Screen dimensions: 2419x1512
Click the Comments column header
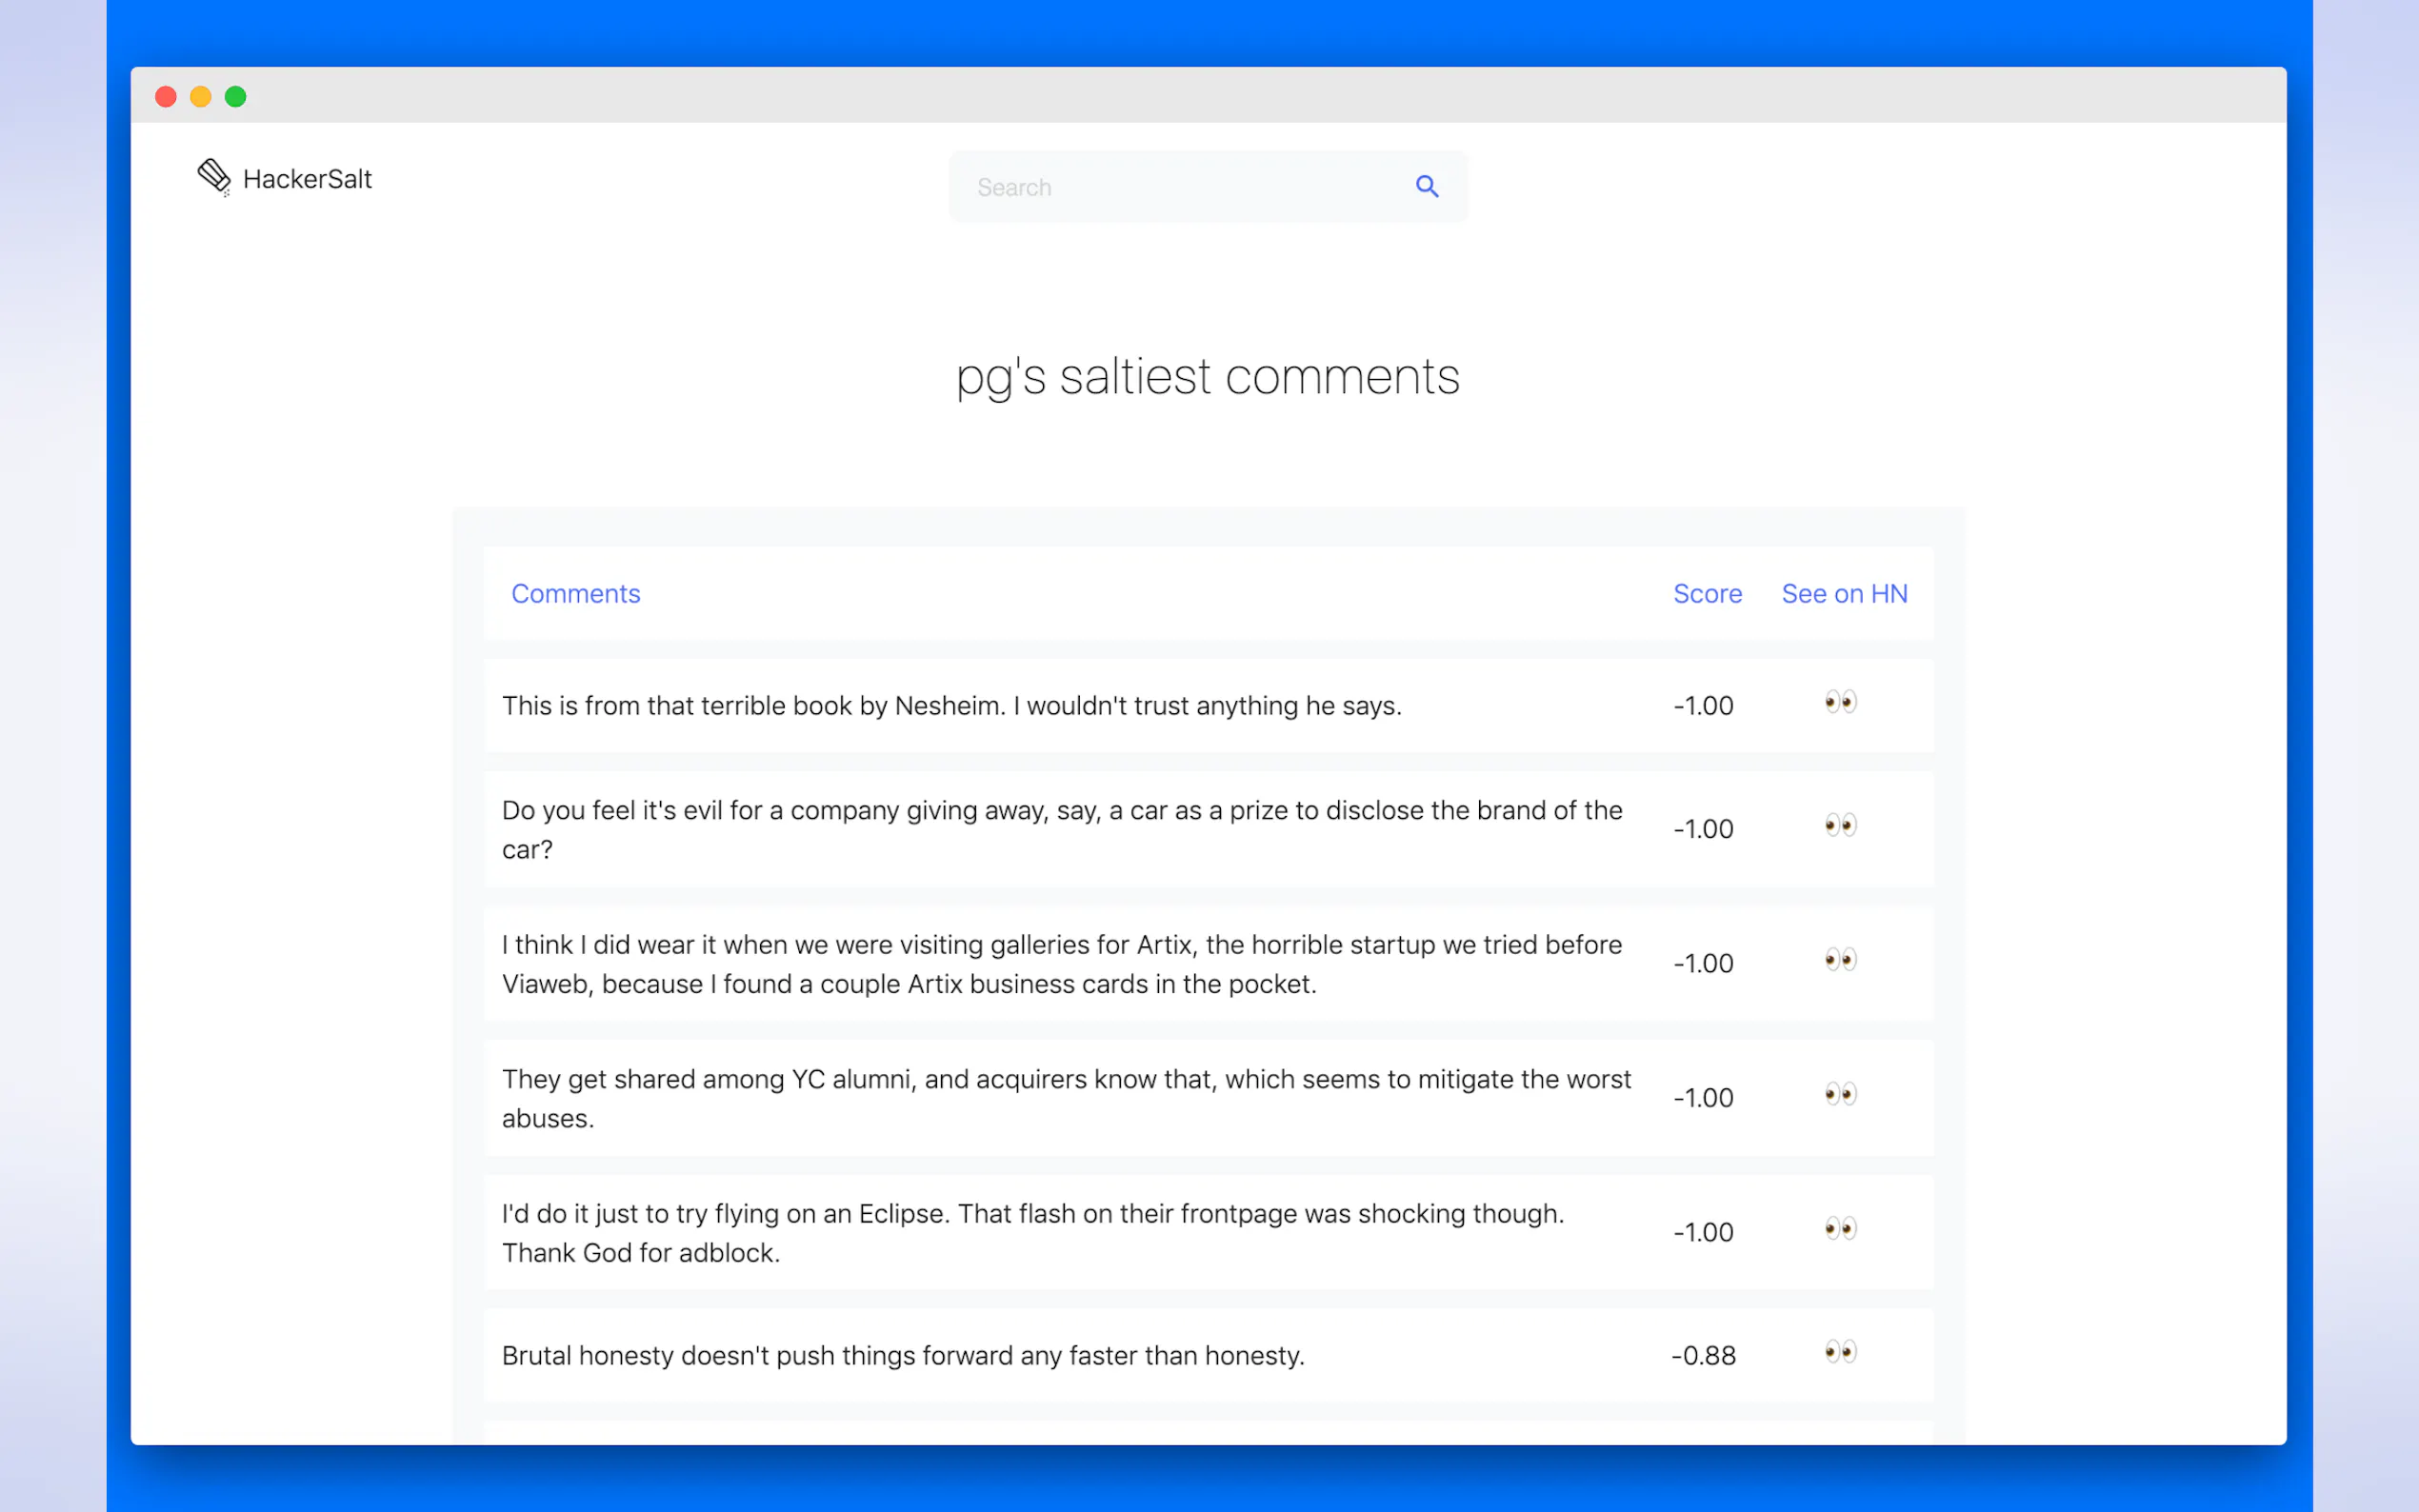575,594
